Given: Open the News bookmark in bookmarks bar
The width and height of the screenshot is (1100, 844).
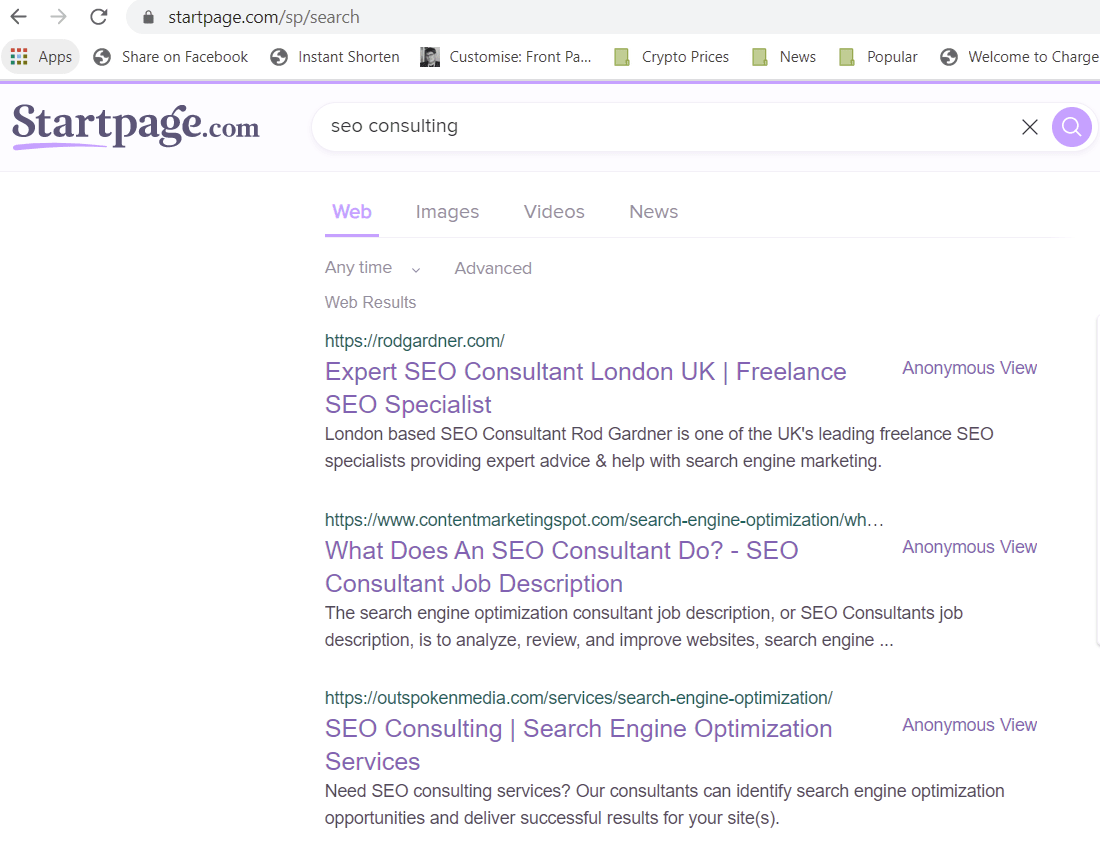Looking at the screenshot, I should click(784, 57).
